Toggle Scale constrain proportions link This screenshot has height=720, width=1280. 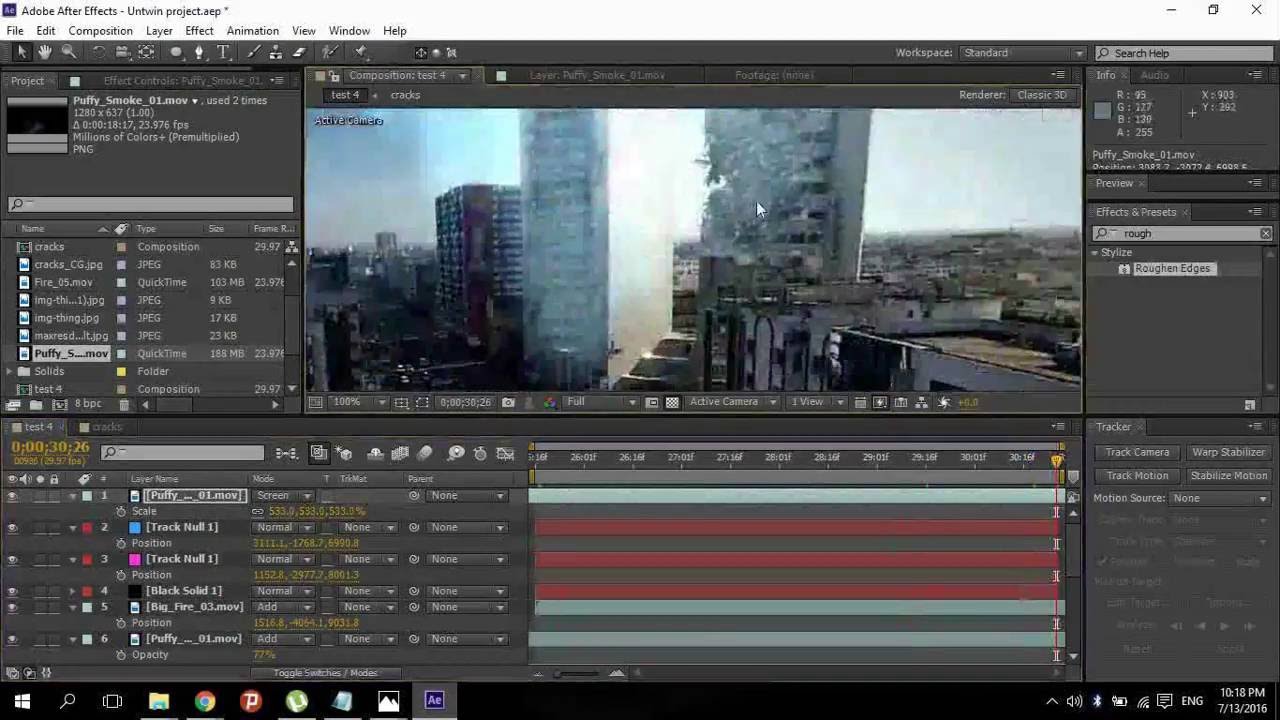(x=259, y=512)
